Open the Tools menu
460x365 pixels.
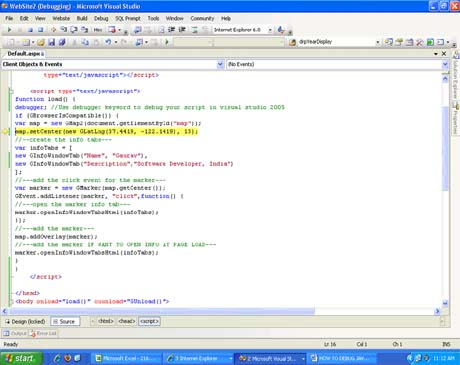click(153, 18)
